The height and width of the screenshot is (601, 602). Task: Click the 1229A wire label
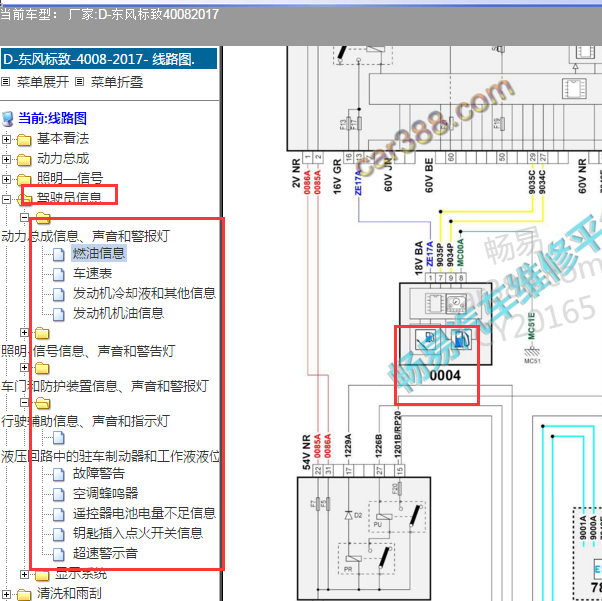click(348, 445)
